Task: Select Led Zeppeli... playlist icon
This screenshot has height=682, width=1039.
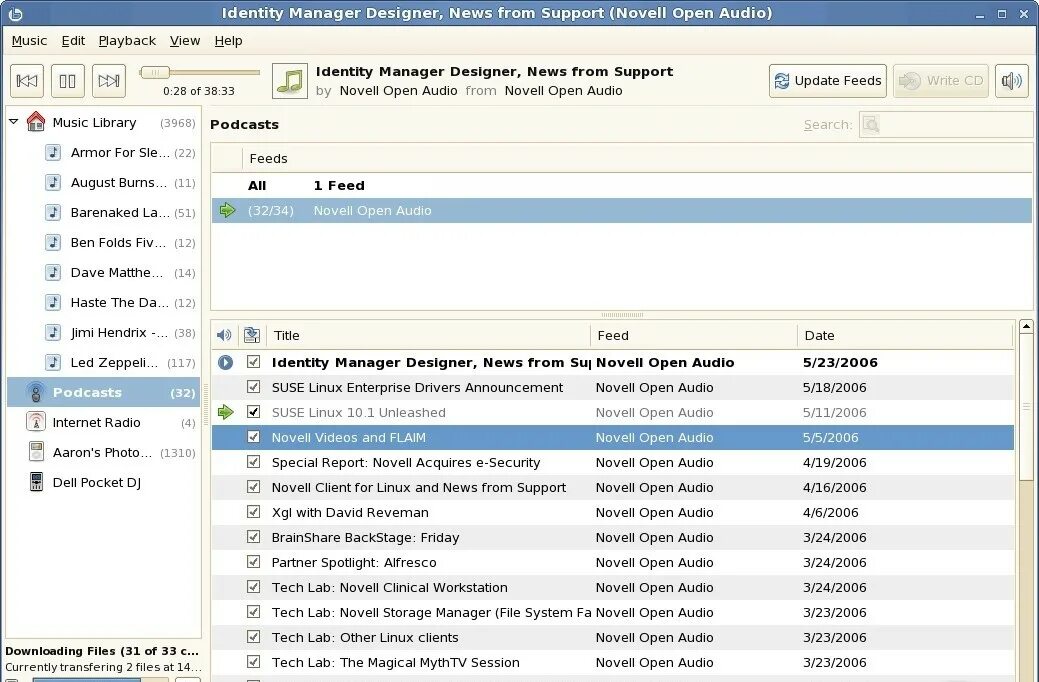Action: pyautogui.click(x=53, y=363)
